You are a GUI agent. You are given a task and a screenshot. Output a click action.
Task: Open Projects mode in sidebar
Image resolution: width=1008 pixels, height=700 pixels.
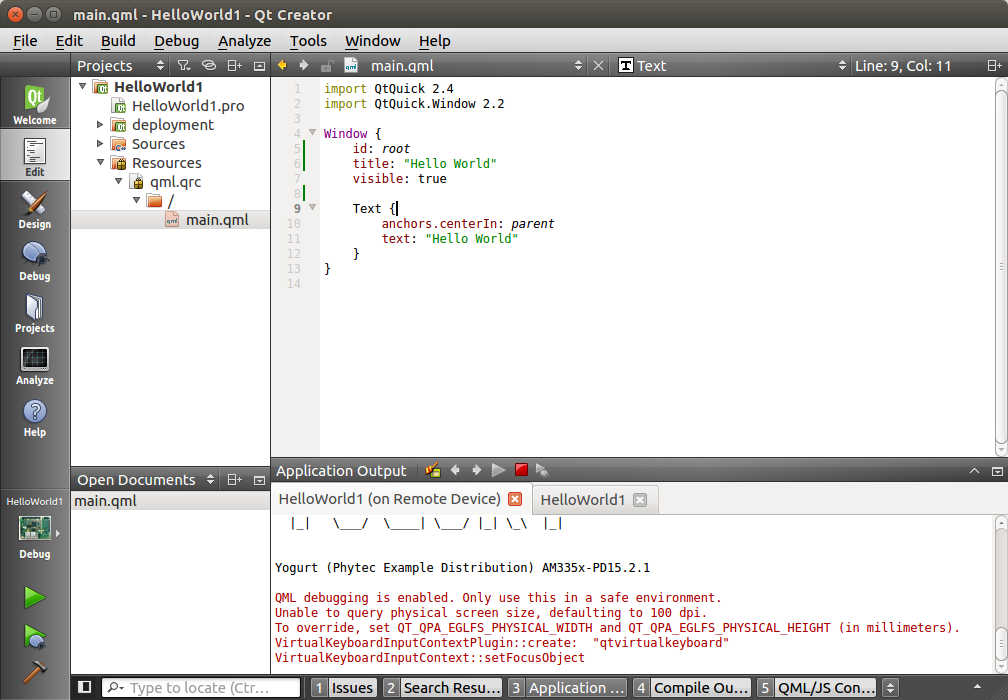35,313
